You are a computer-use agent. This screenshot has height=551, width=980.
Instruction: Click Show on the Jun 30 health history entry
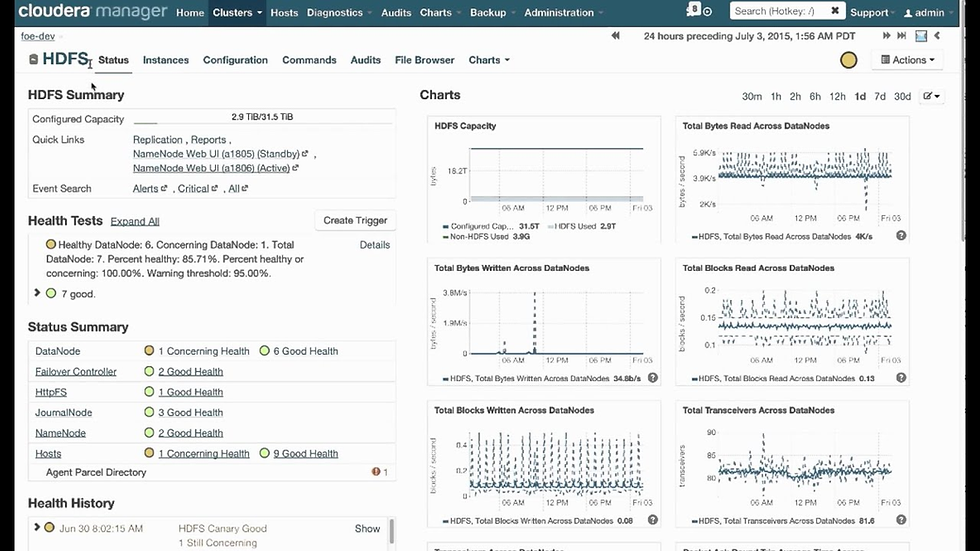(x=368, y=529)
